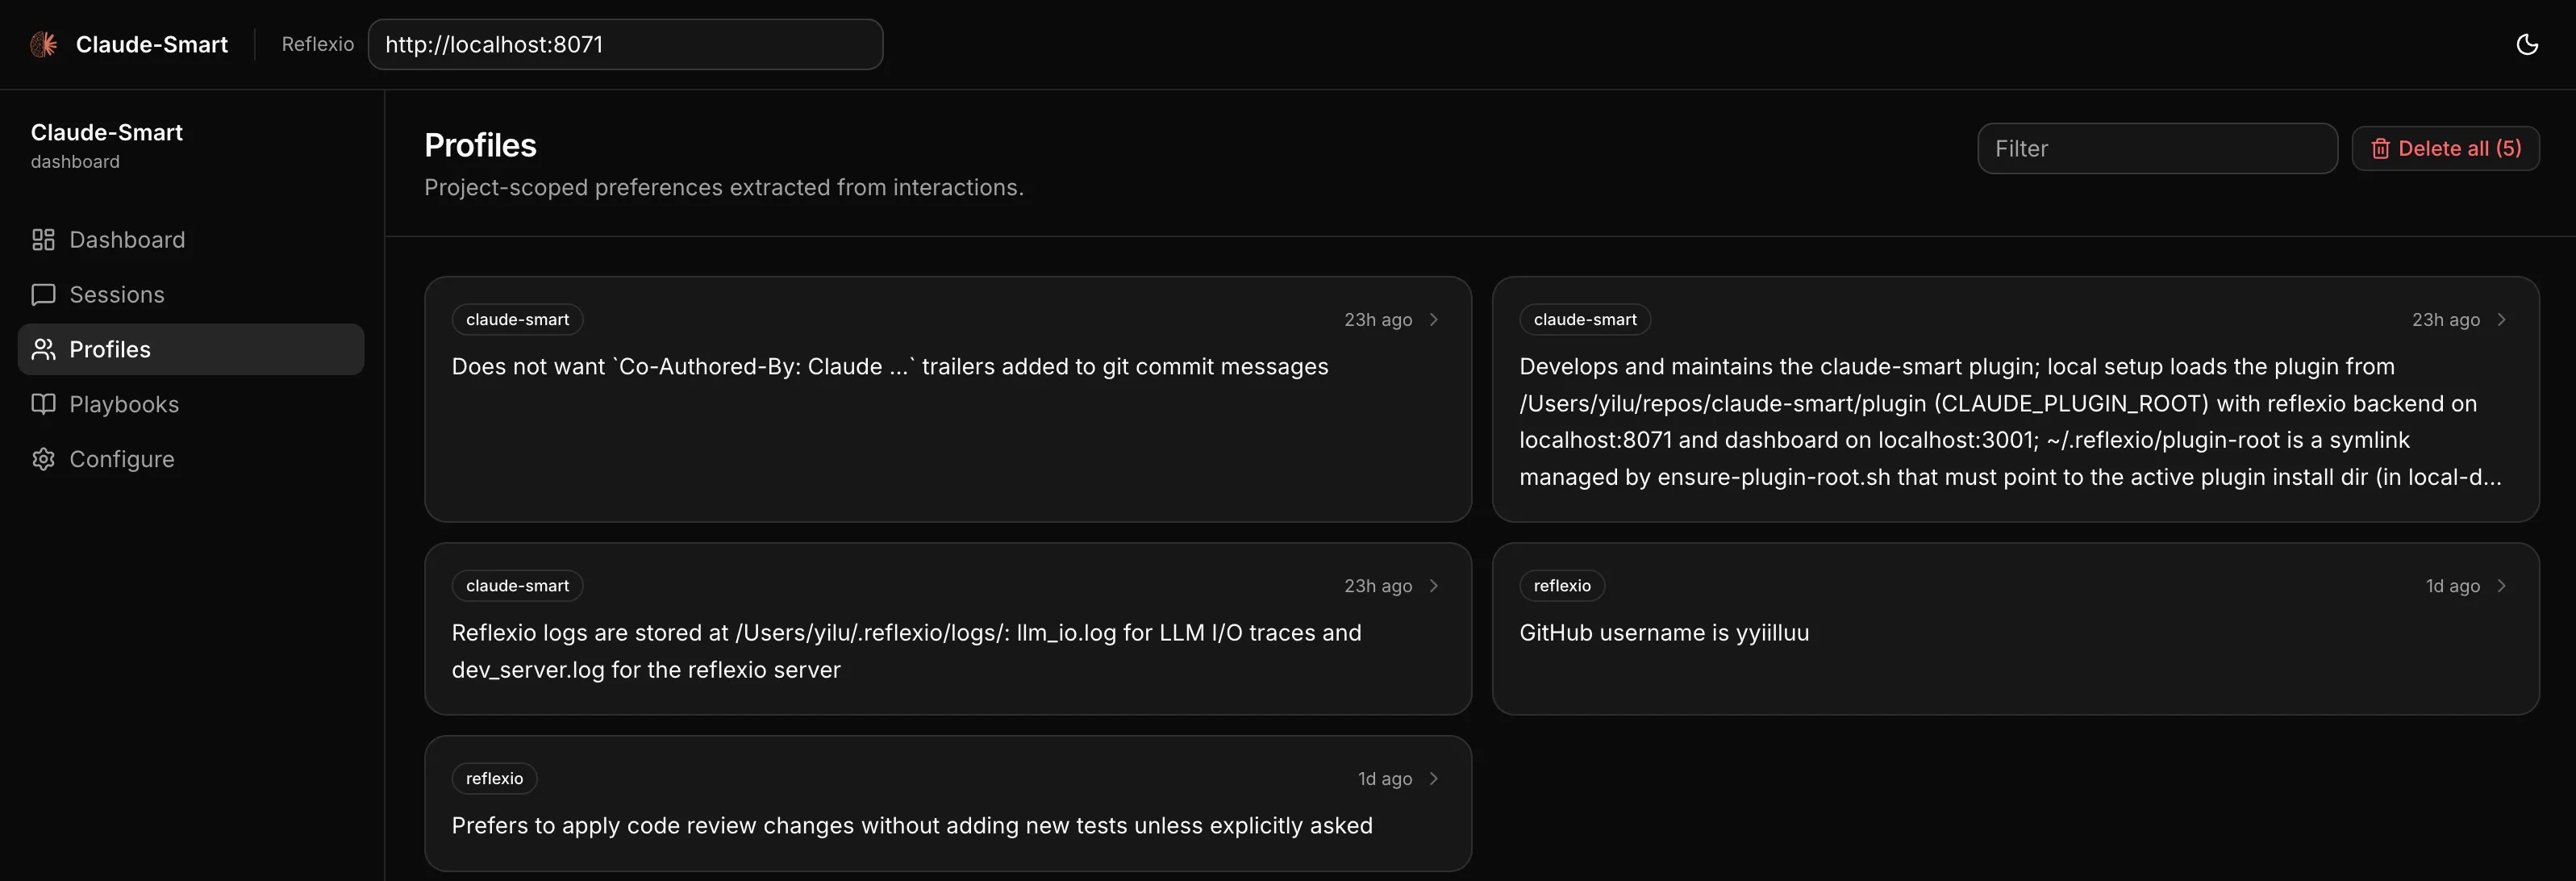Click reflexio tag on code review card

[x=494, y=779]
